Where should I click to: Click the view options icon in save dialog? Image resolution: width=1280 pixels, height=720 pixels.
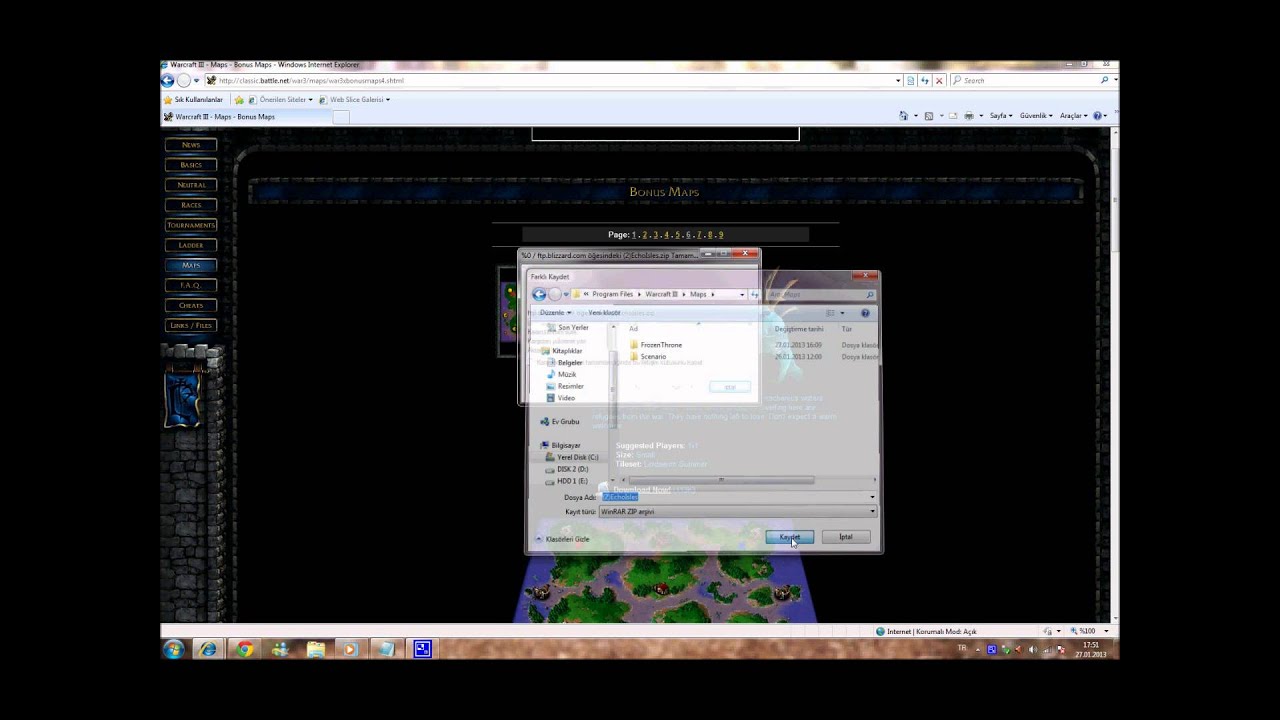pos(831,313)
